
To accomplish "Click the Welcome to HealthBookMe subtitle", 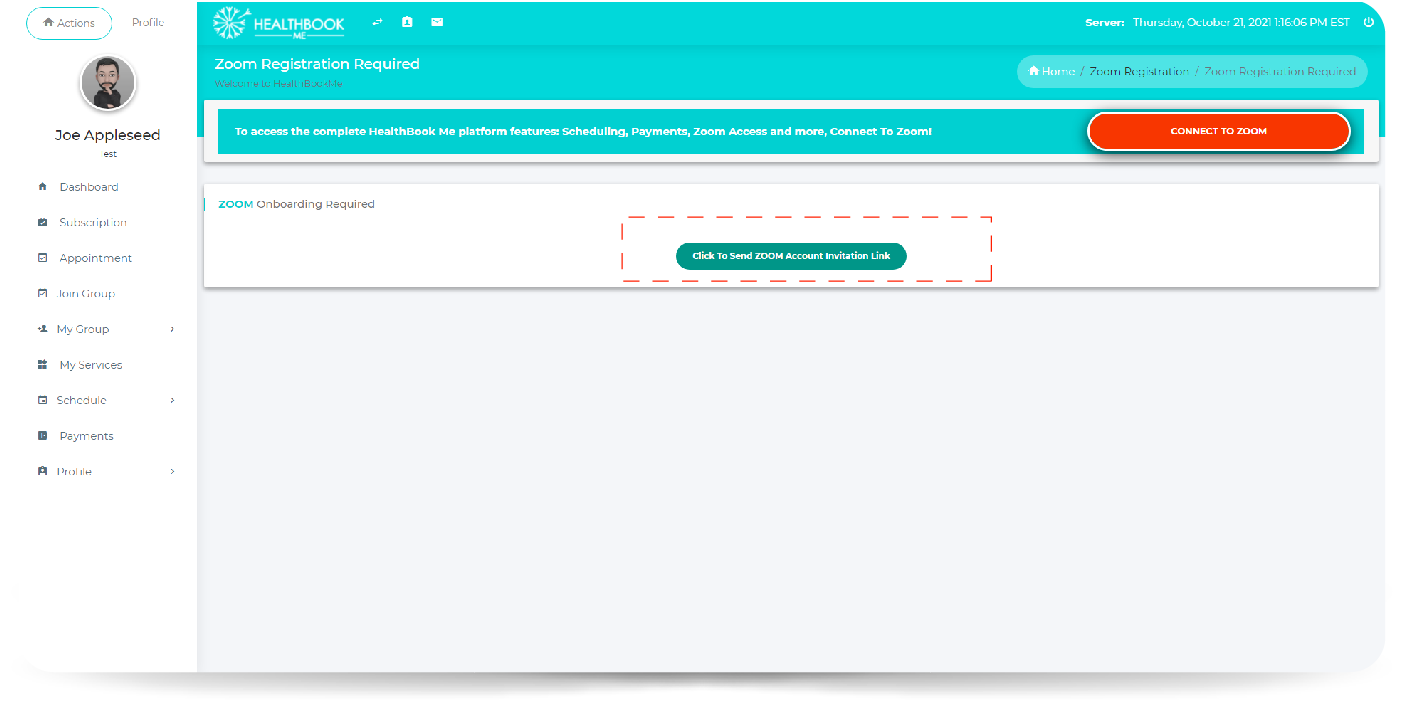I will coord(279,84).
